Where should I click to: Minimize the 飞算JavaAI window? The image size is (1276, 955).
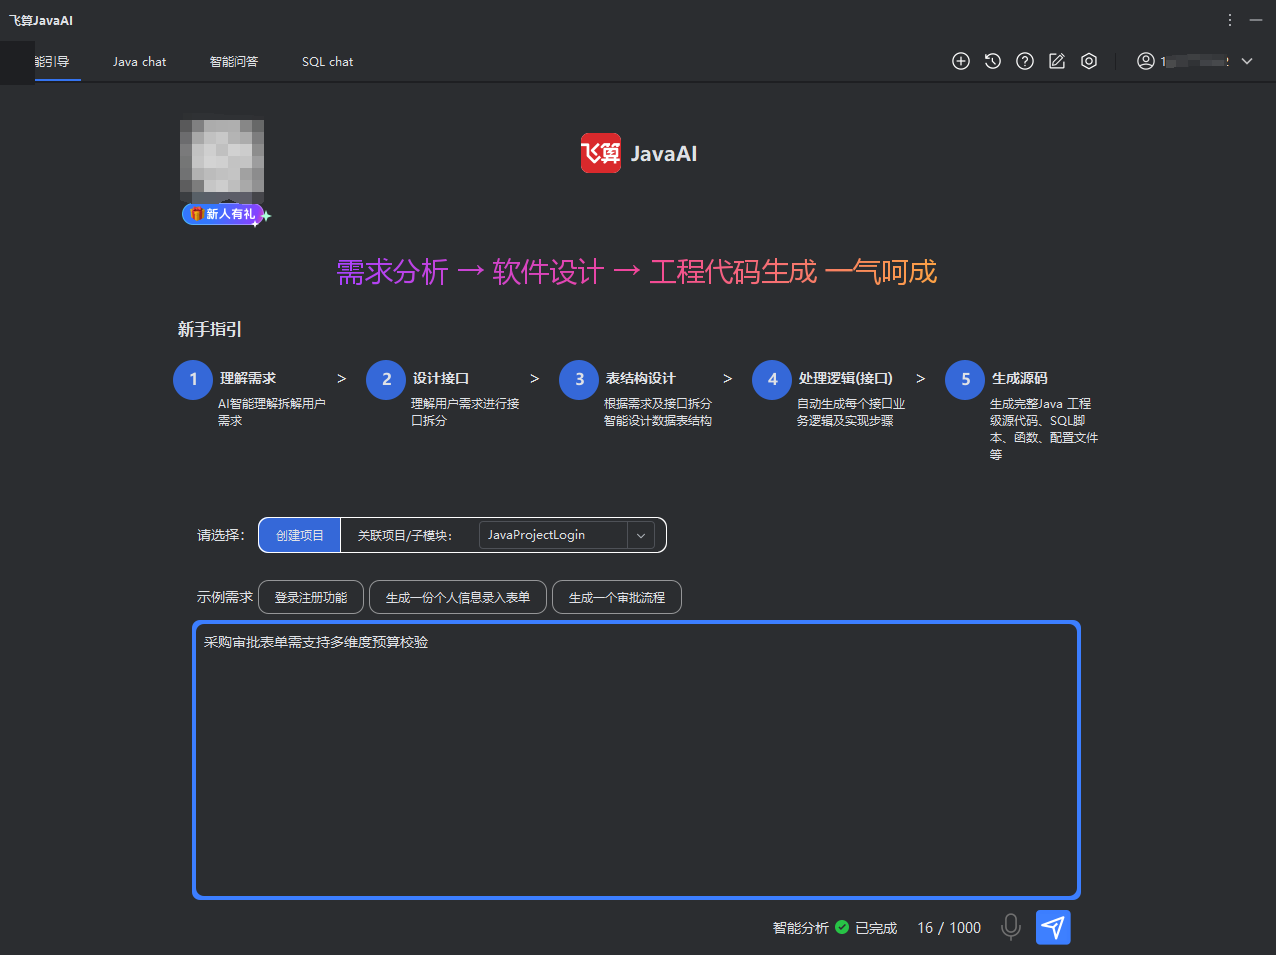click(x=1256, y=20)
